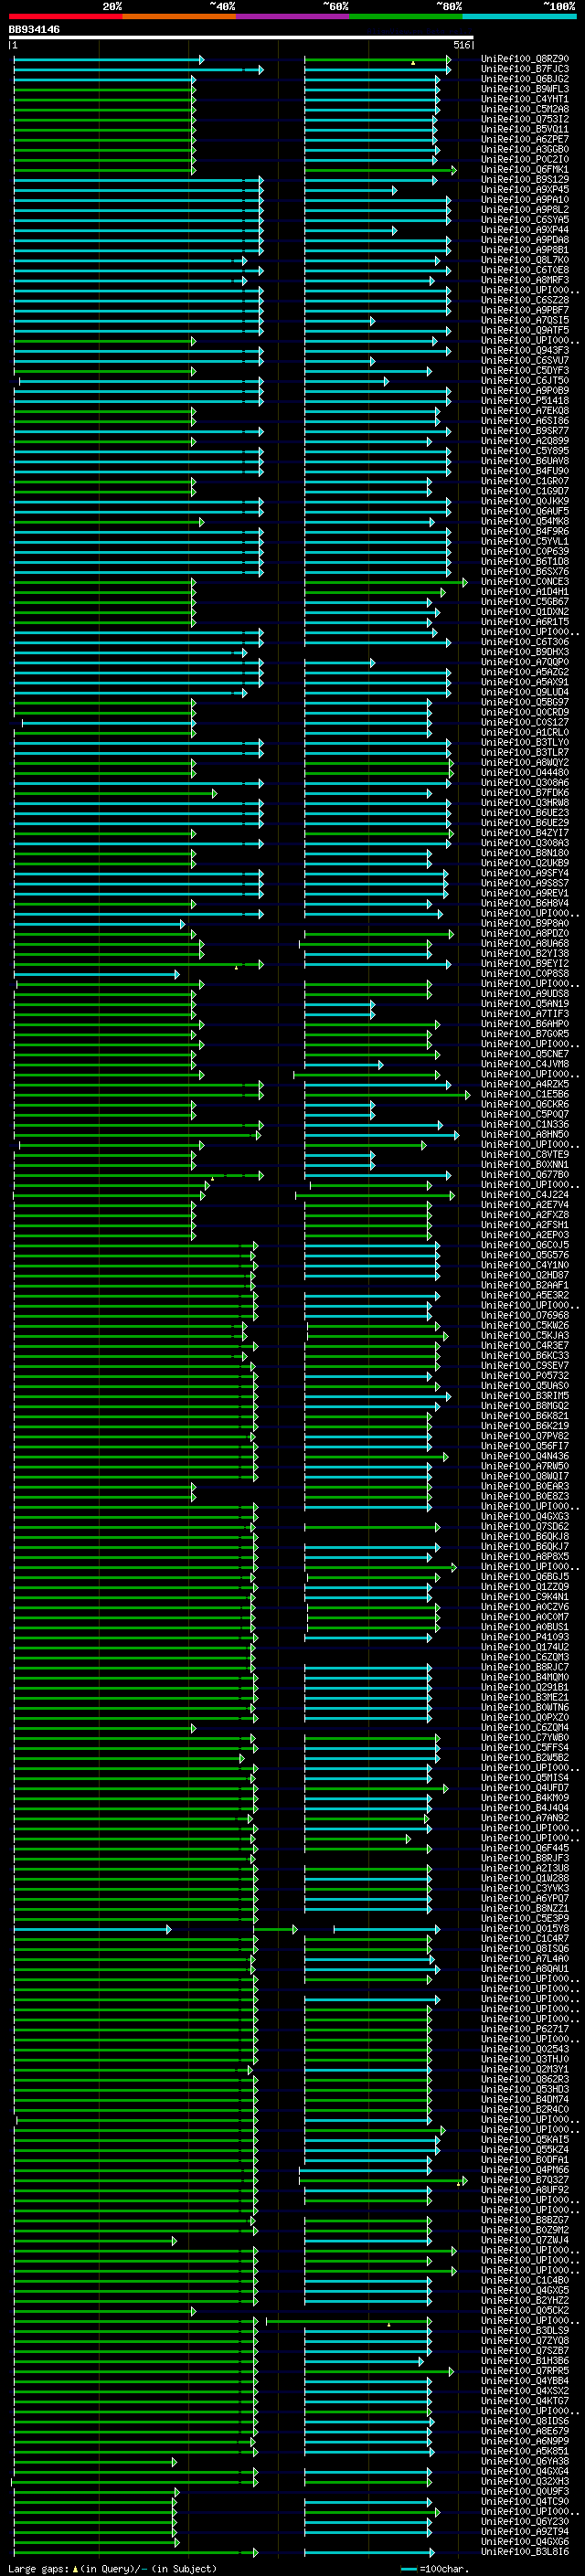Open UniRef100_Q6BGJ5 hit
The image size is (585, 2576).
pyautogui.click(x=525, y=1578)
